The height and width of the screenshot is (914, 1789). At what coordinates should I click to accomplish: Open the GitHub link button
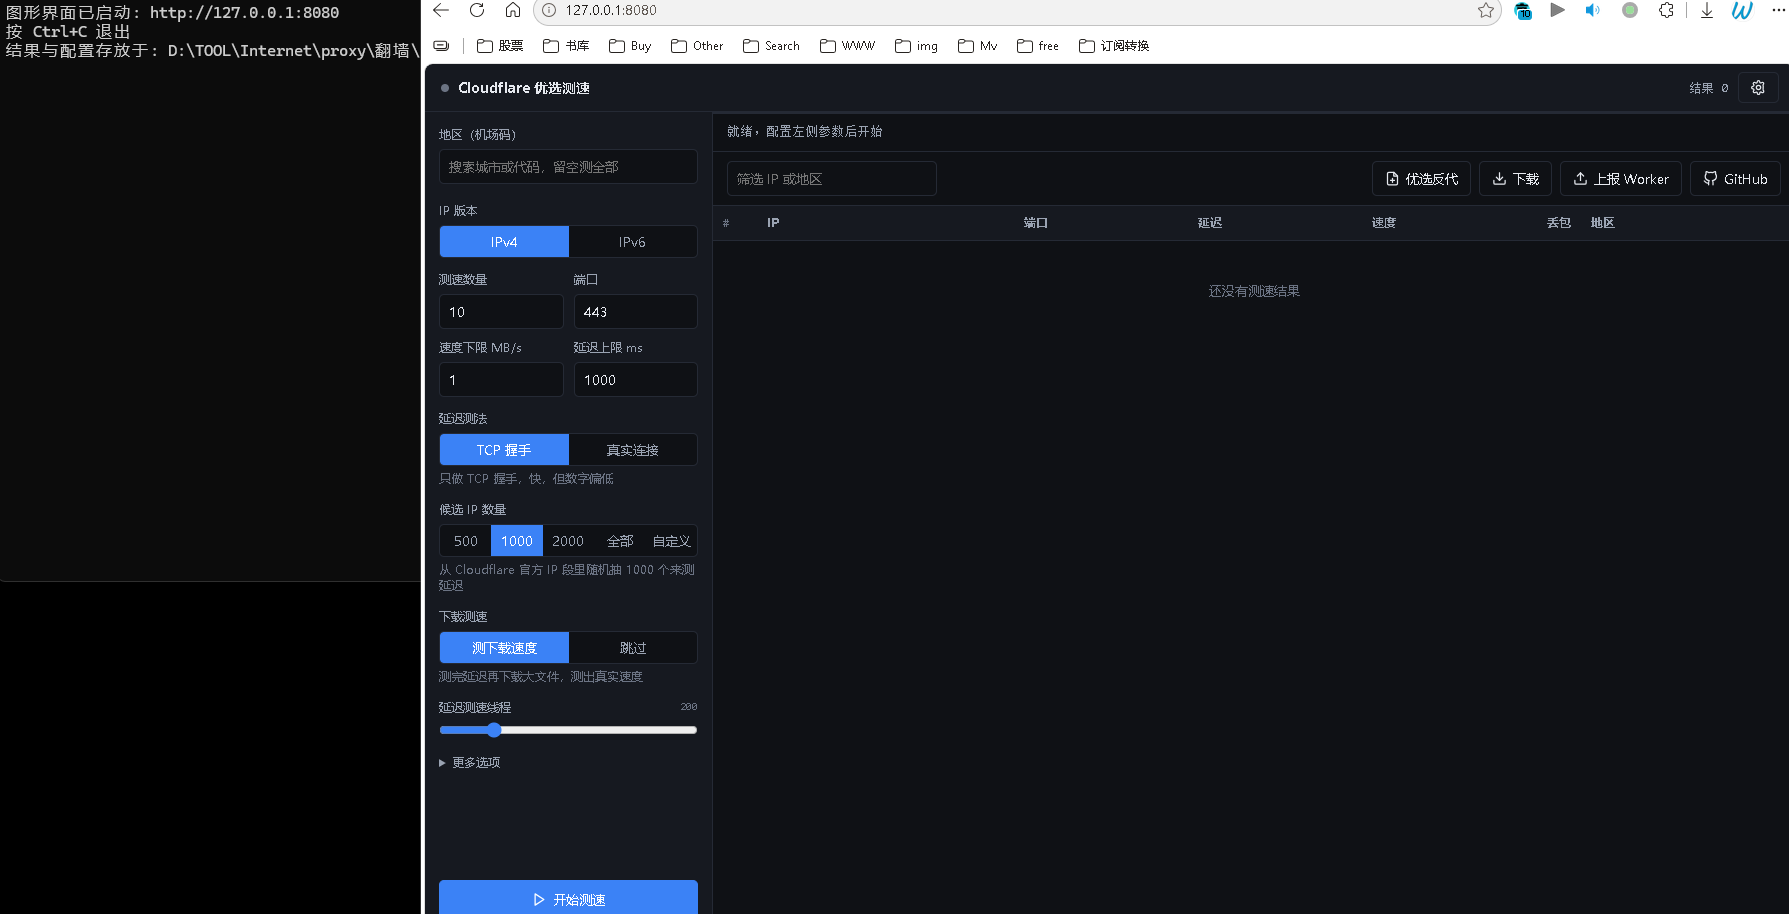tap(1735, 179)
